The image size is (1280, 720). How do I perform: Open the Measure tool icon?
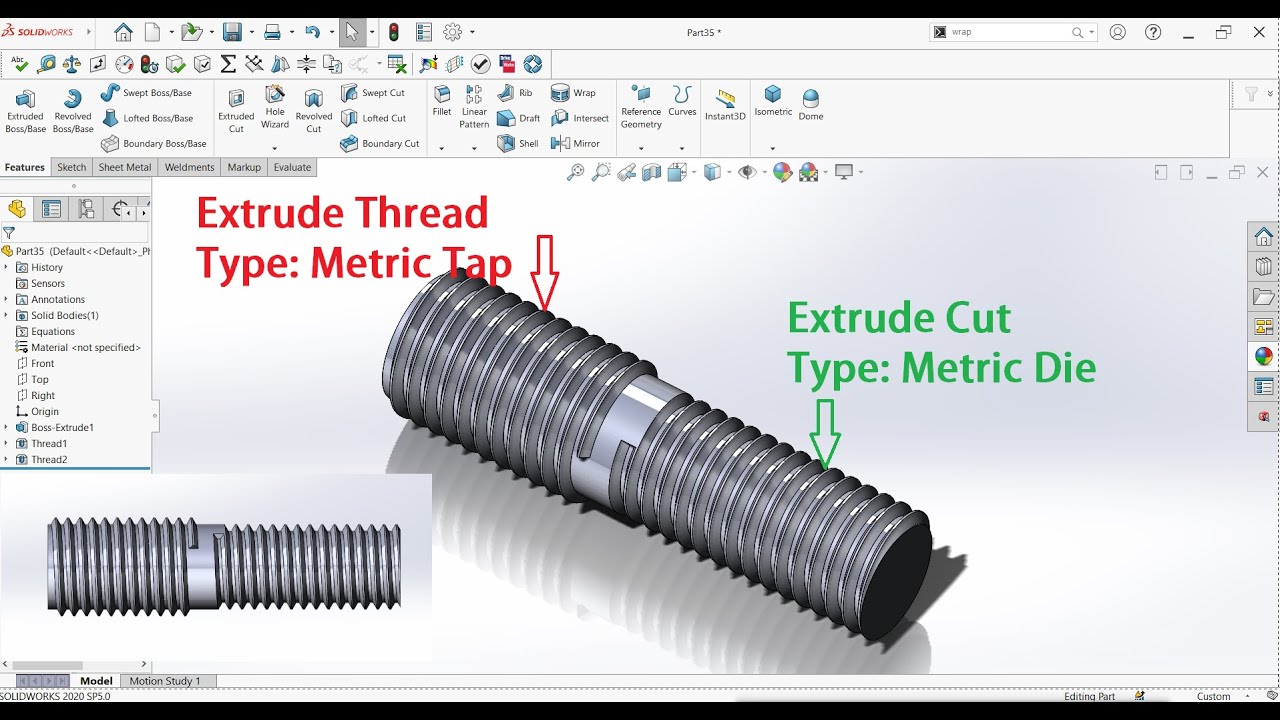coord(46,64)
